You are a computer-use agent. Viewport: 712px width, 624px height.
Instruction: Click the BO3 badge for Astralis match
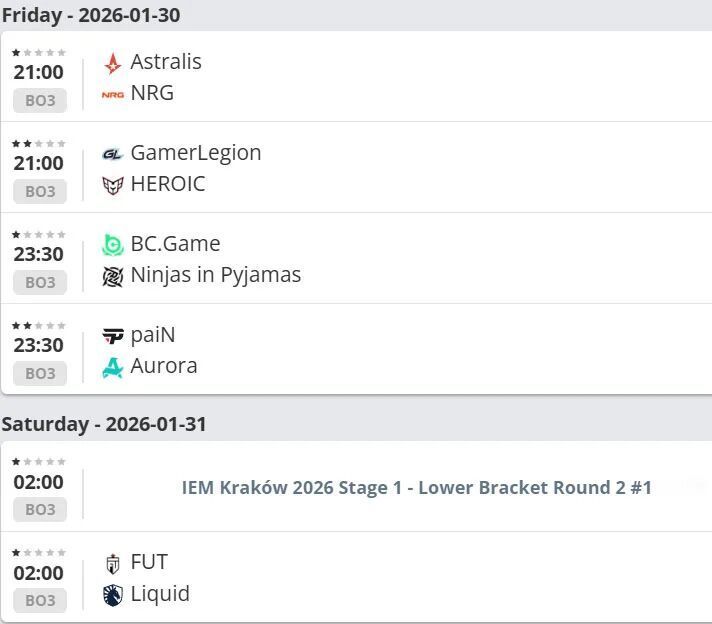(40, 101)
